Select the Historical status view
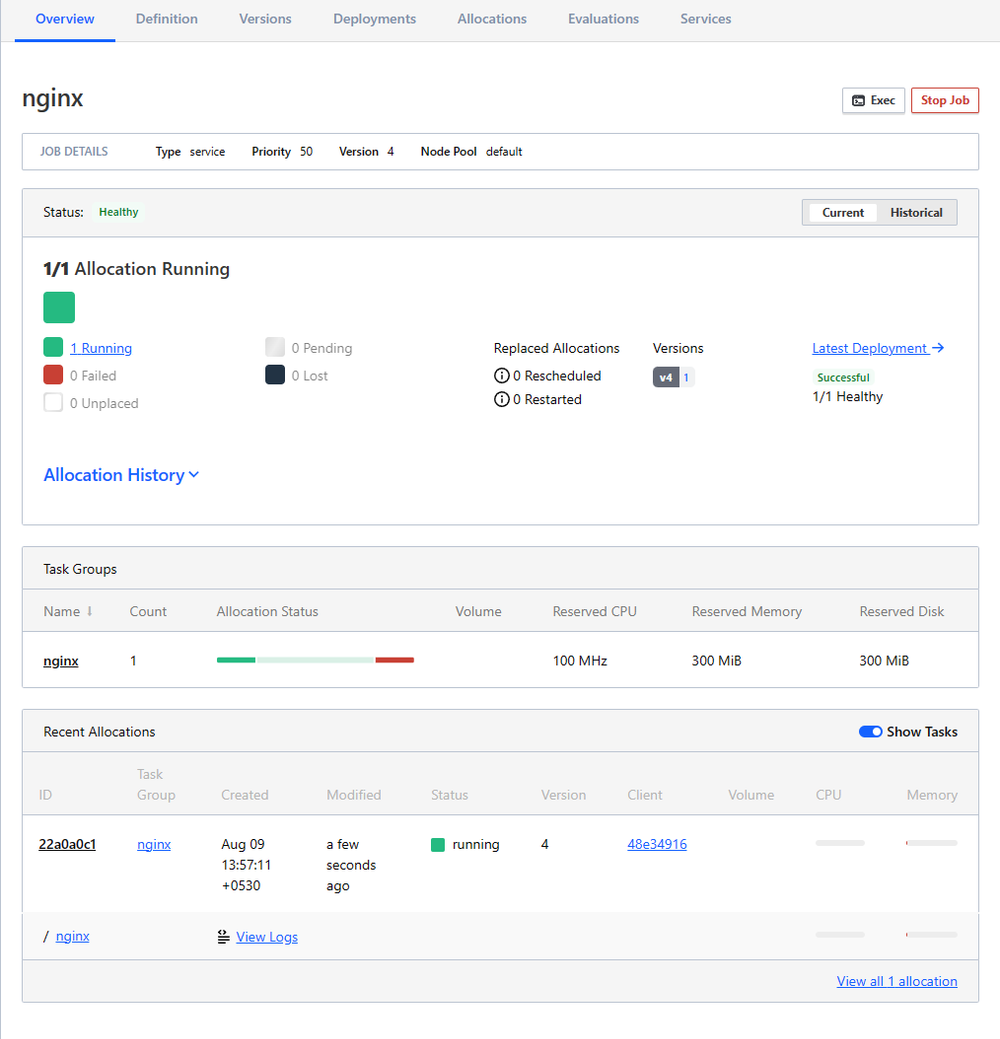The height and width of the screenshot is (1039, 1000). pyautogui.click(x=916, y=213)
